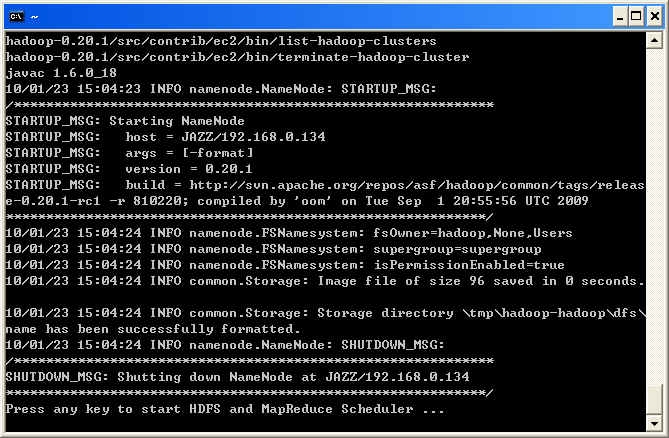Open the console system menu icon
Image resolution: width=669 pixels, height=438 pixels.
pos(17,17)
